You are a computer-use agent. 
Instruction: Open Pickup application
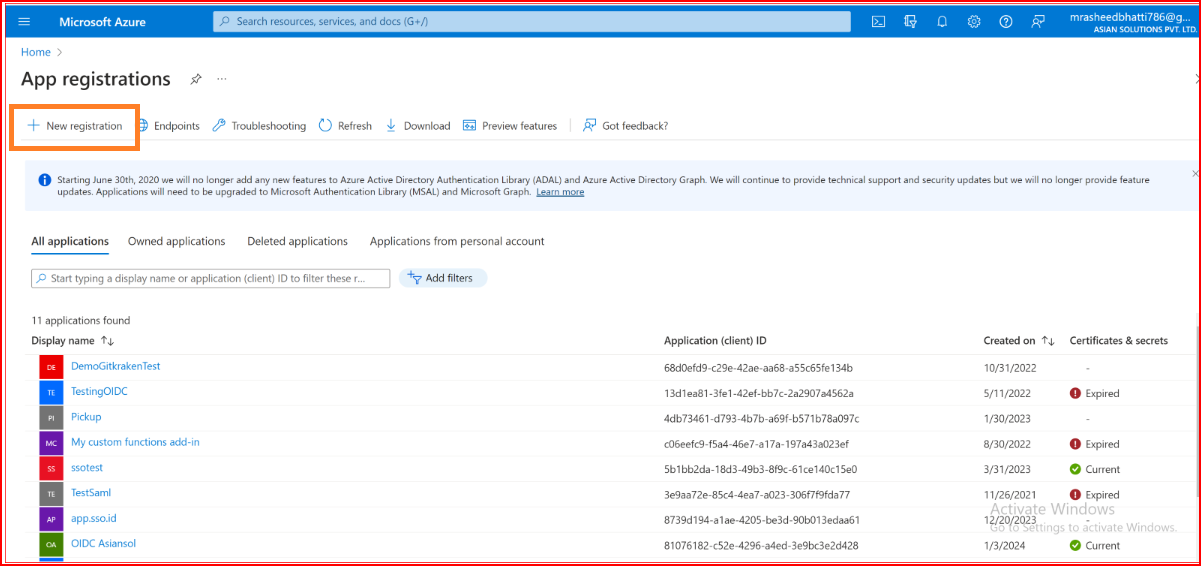(86, 416)
